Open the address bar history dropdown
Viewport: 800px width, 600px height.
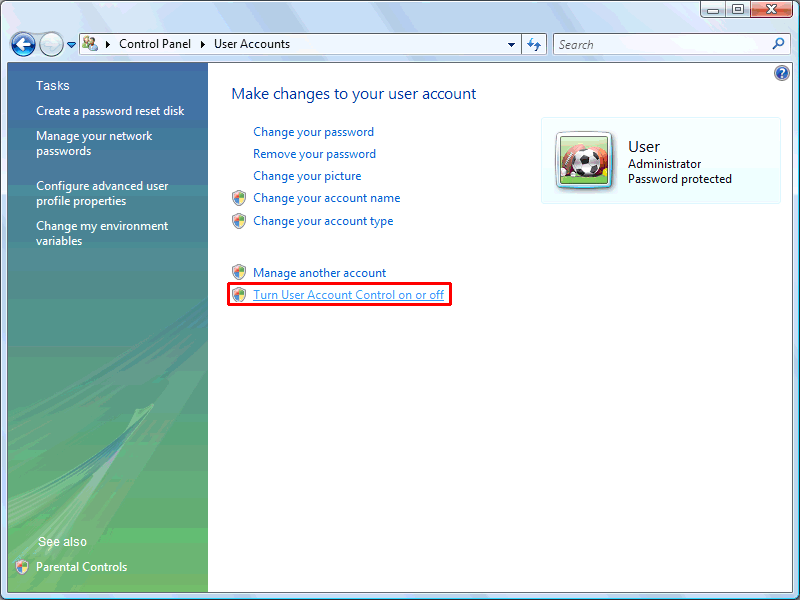(511, 44)
